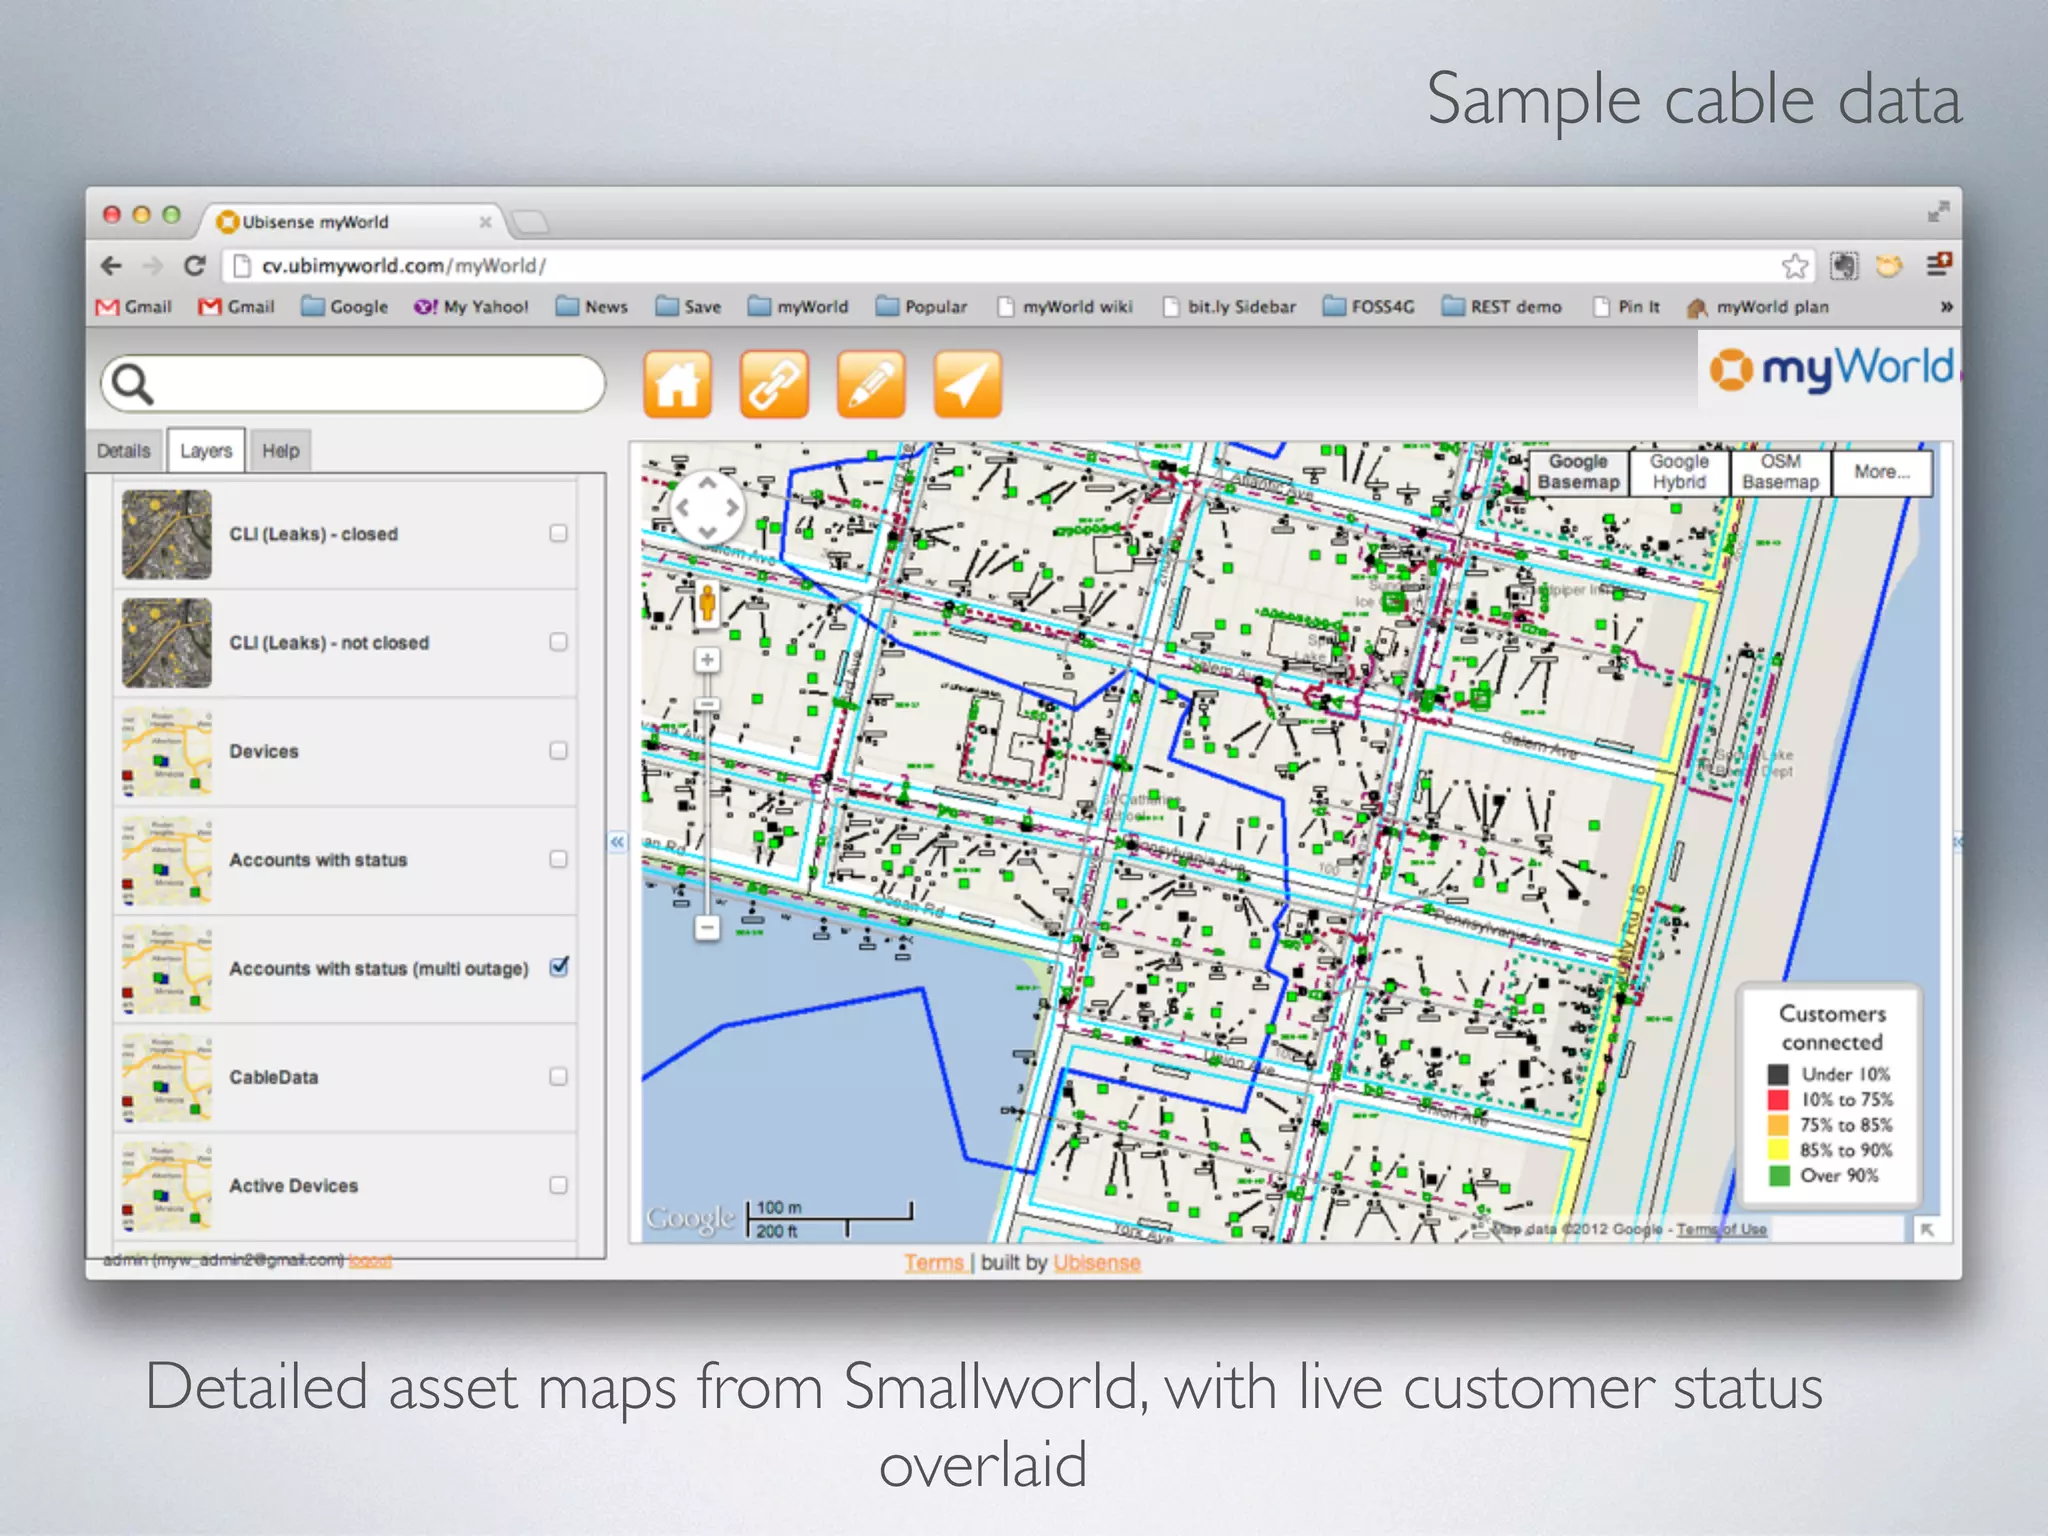Image resolution: width=2048 pixels, height=1536 pixels.
Task: Open the Google bookmarks folder
Action: [x=344, y=307]
